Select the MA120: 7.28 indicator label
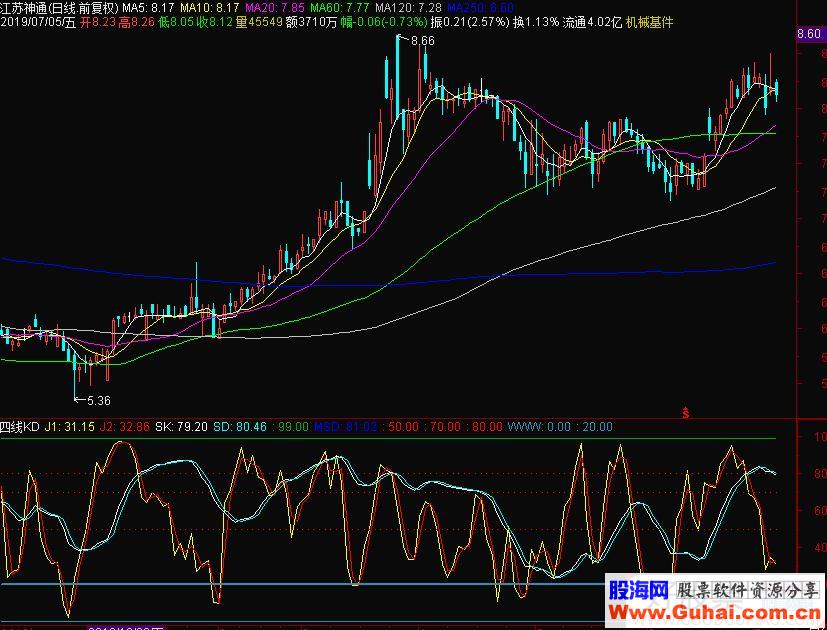 click(408, 8)
